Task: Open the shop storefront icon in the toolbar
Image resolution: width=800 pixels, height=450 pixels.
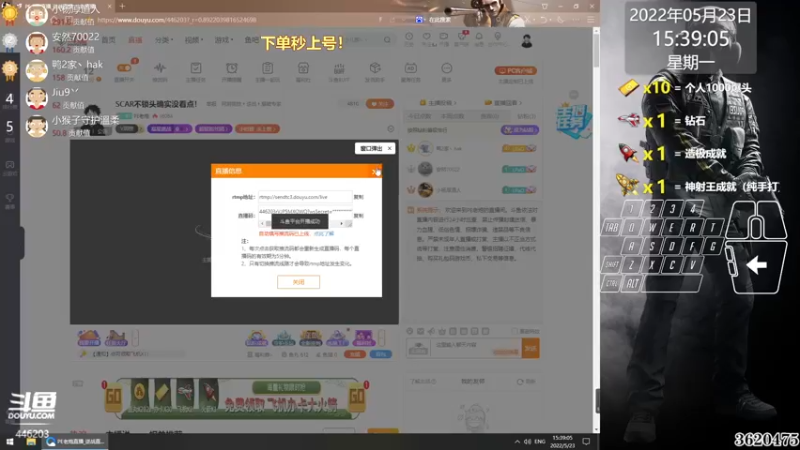Action: click(x=303, y=68)
